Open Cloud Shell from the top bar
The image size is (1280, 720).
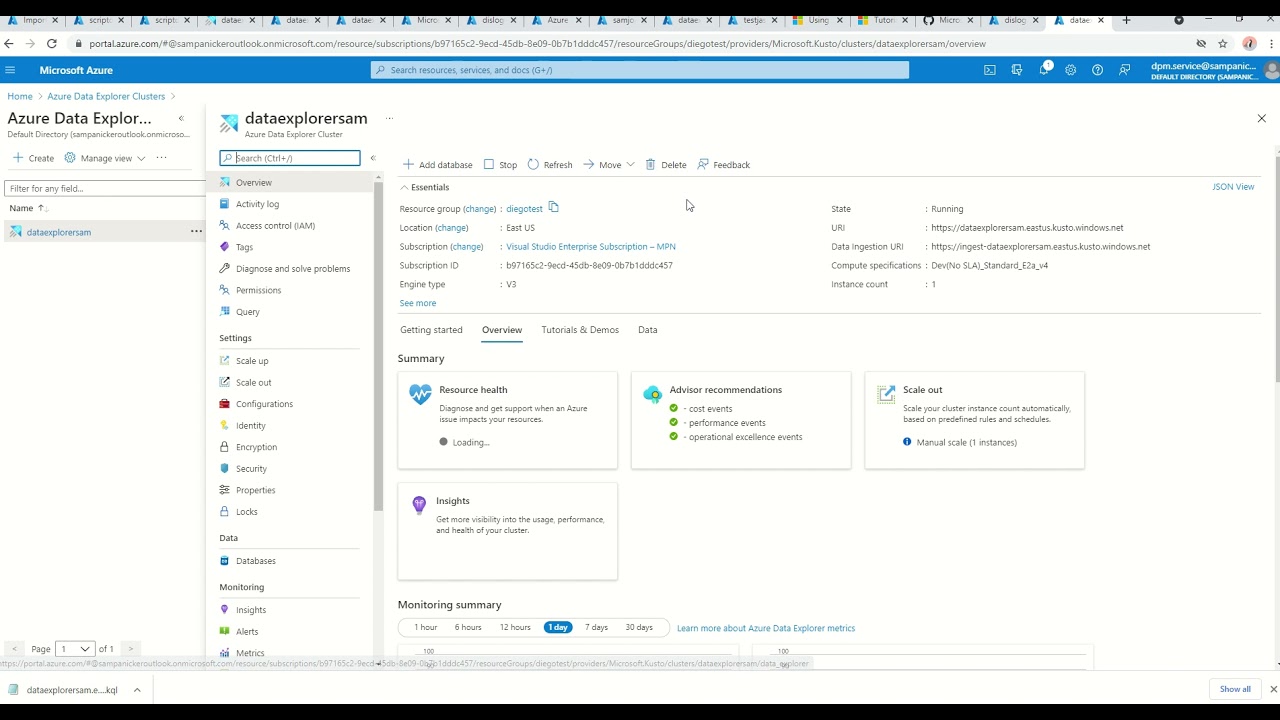(990, 70)
